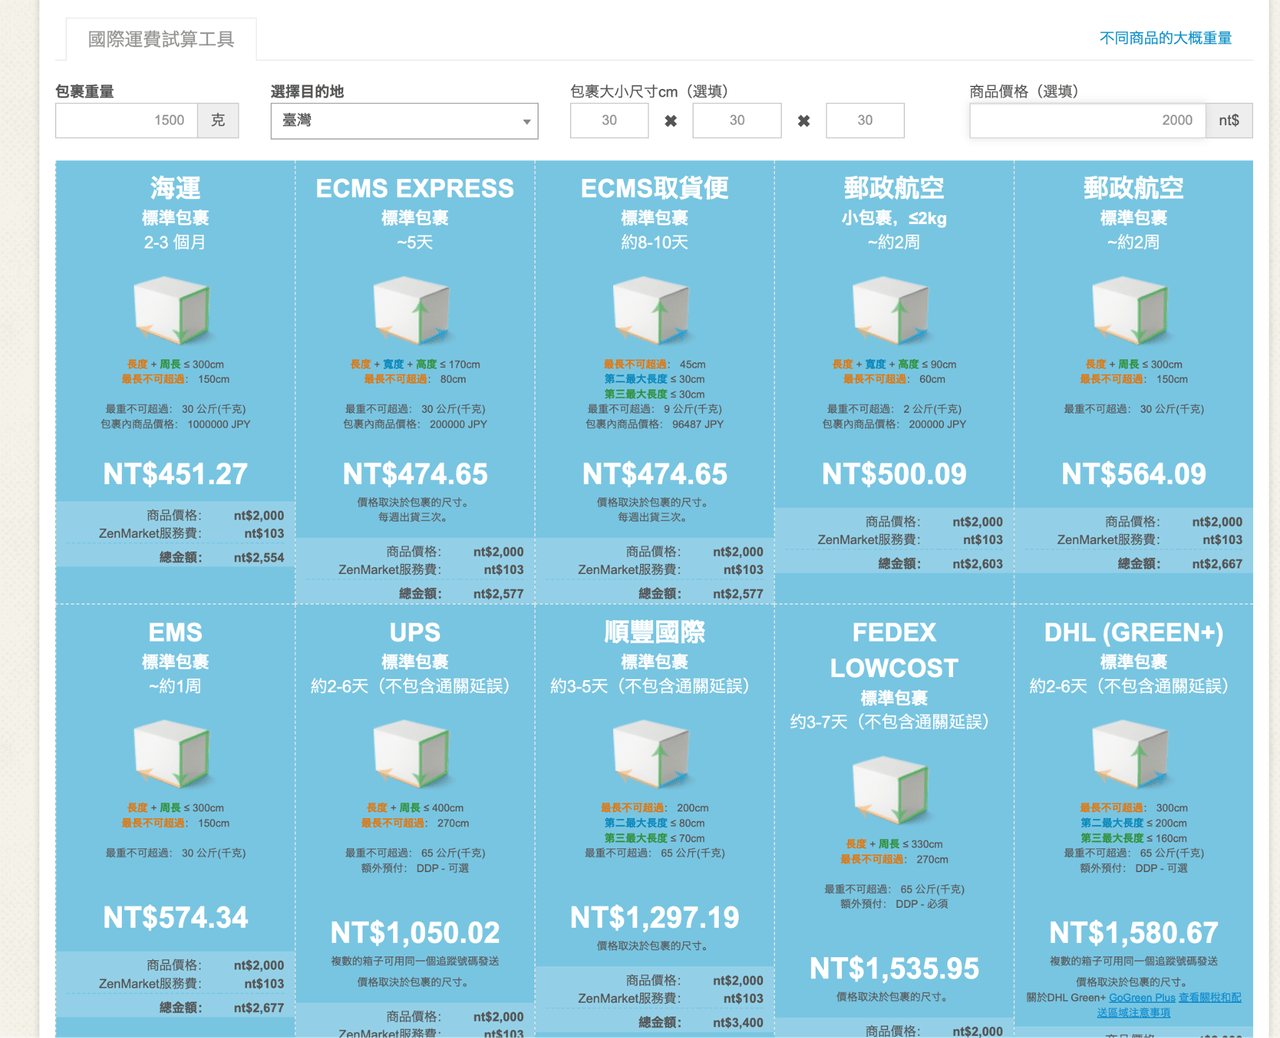Click the NT$1,297.19 price
The width and height of the screenshot is (1280, 1038).
coord(655,918)
